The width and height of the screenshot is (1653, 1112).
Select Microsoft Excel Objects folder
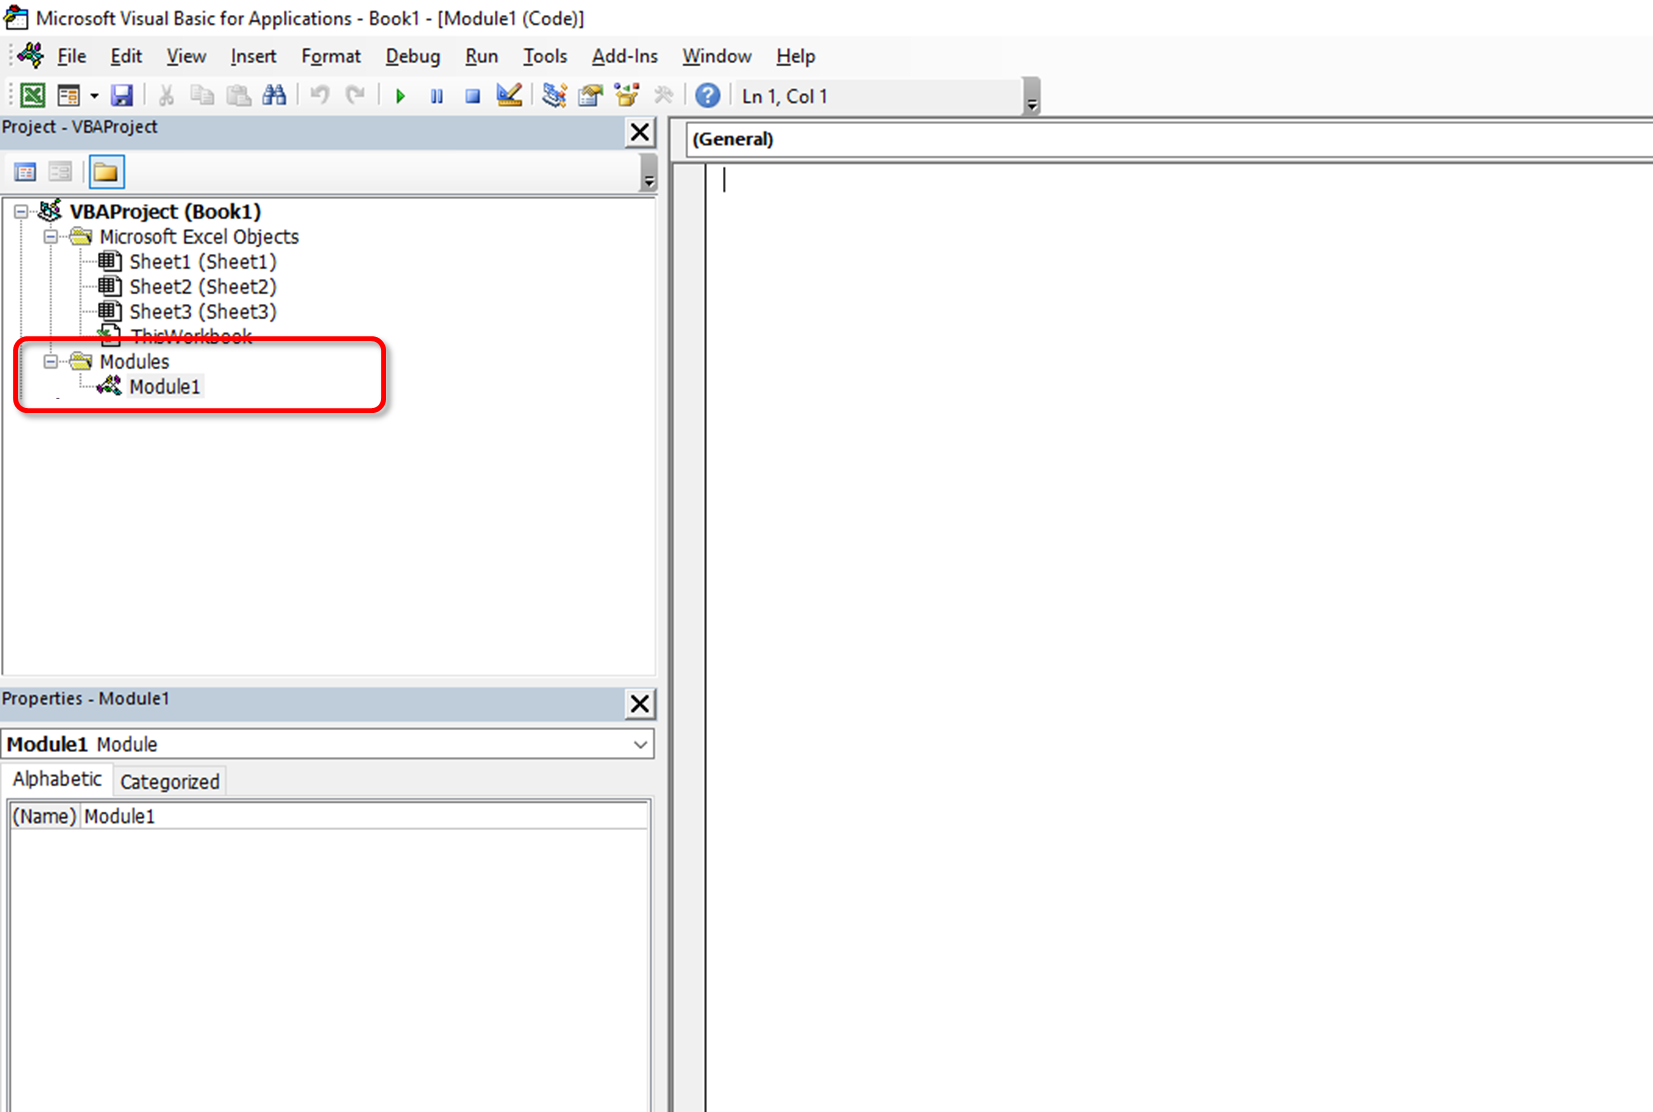click(x=198, y=237)
